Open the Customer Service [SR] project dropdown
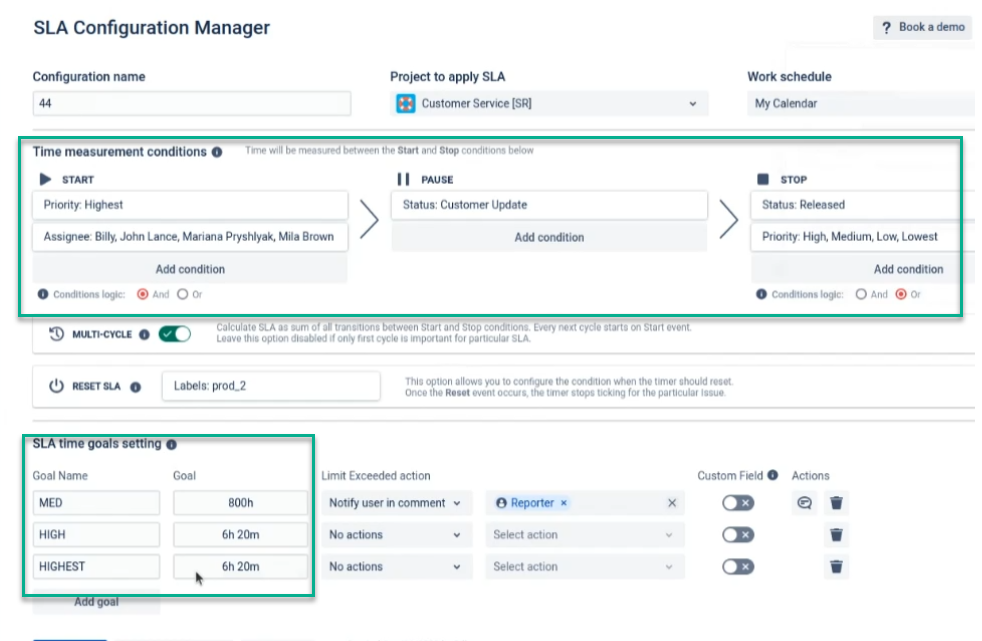This screenshot has width=982, height=641. (549, 104)
